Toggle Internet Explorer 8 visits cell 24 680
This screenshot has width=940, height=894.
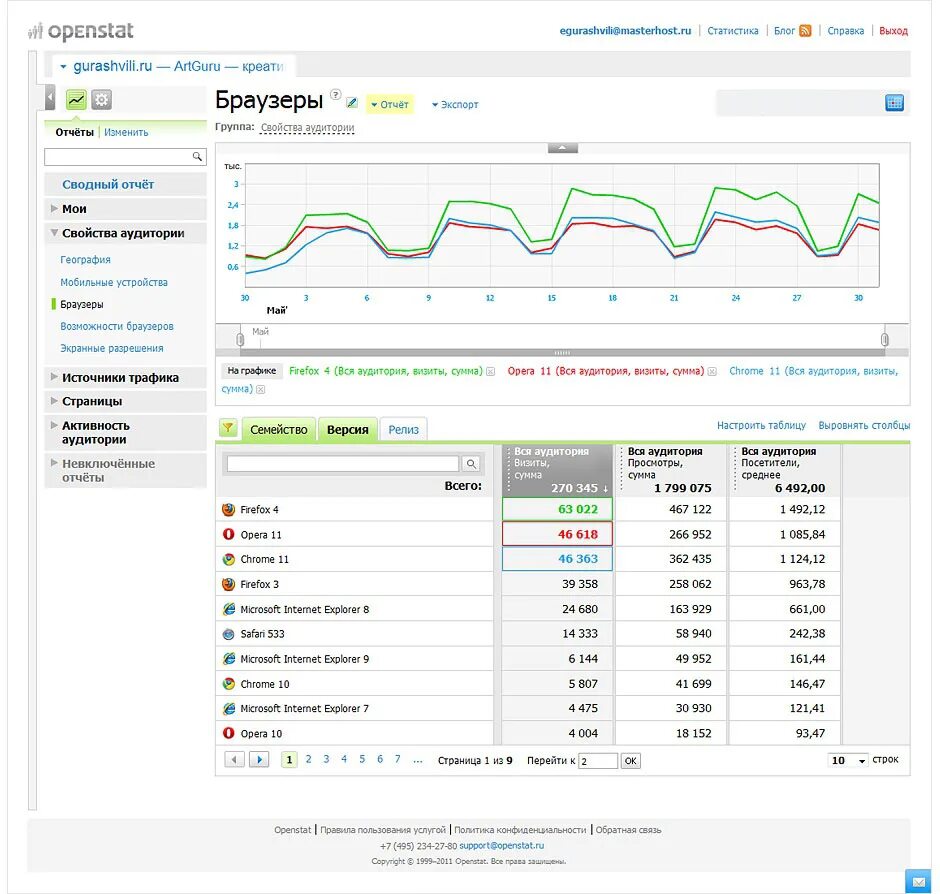pyautogui.click(x=558, y=609)
